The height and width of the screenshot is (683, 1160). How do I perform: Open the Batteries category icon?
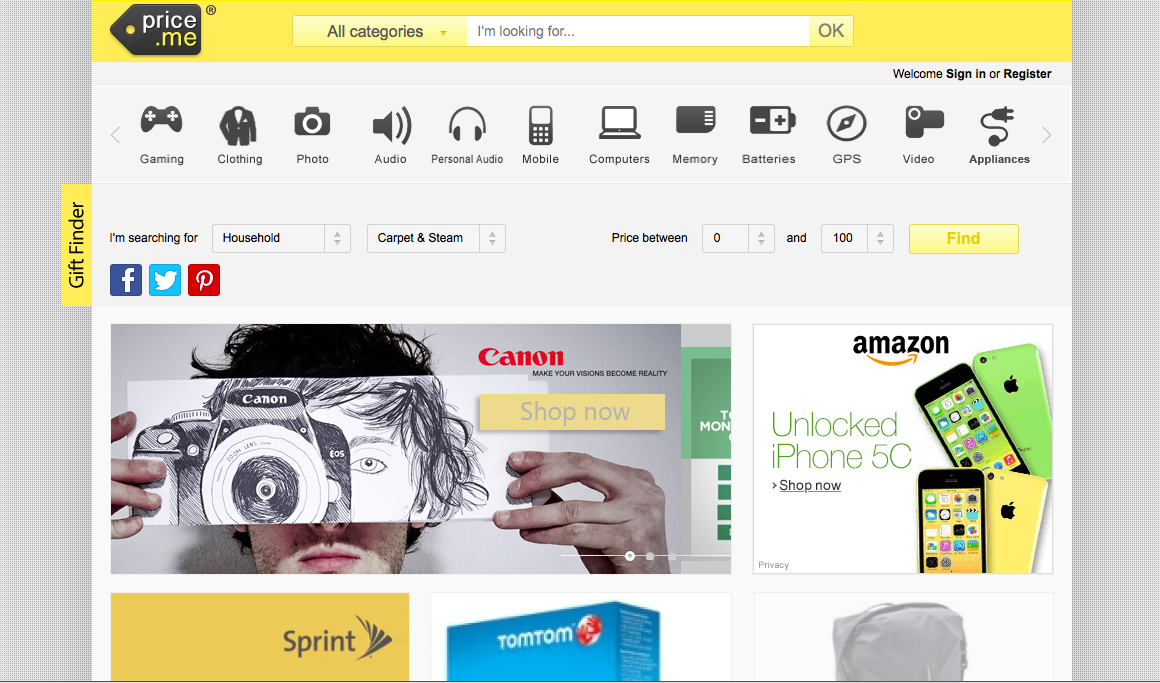[772, 121]
